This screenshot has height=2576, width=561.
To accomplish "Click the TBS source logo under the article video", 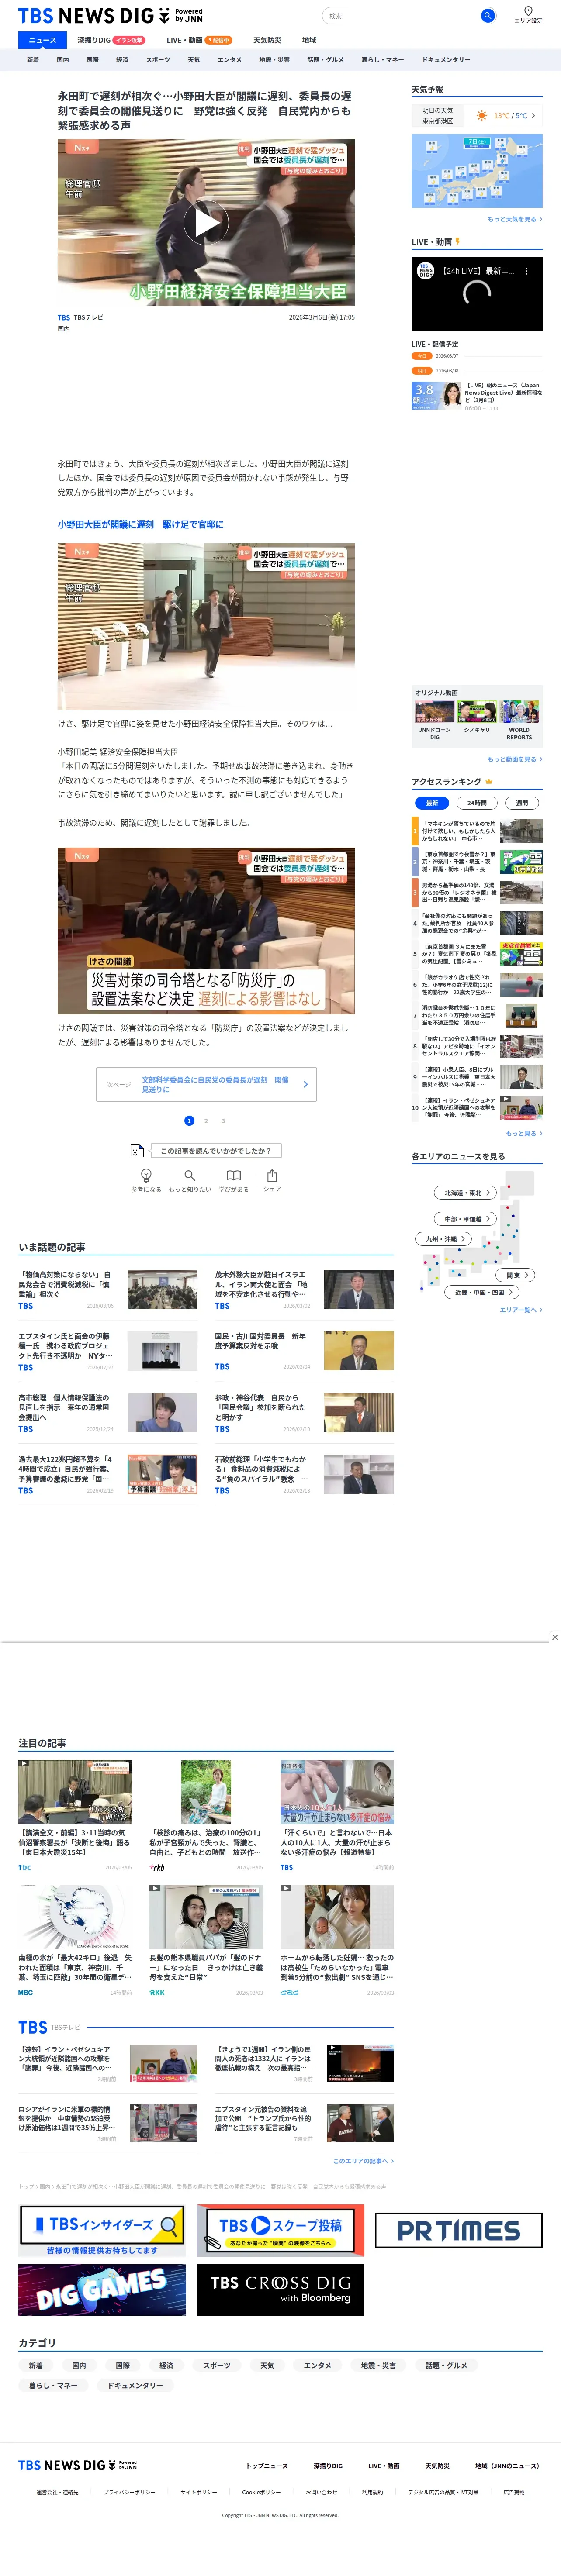I will [64, 317].
